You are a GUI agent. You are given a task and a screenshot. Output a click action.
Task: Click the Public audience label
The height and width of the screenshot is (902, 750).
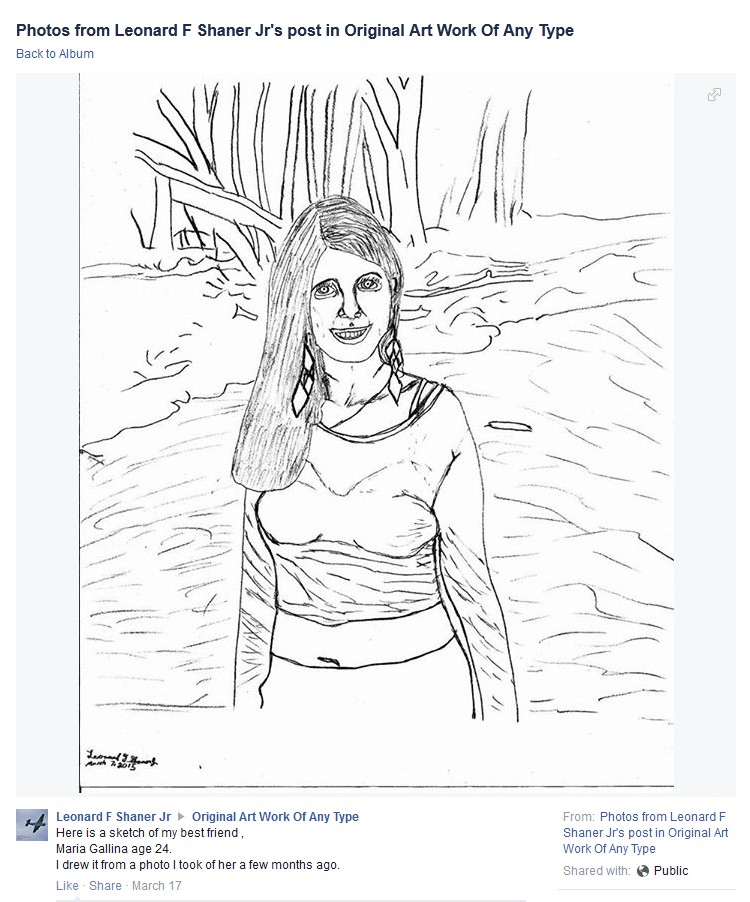(x=671, y=870)
